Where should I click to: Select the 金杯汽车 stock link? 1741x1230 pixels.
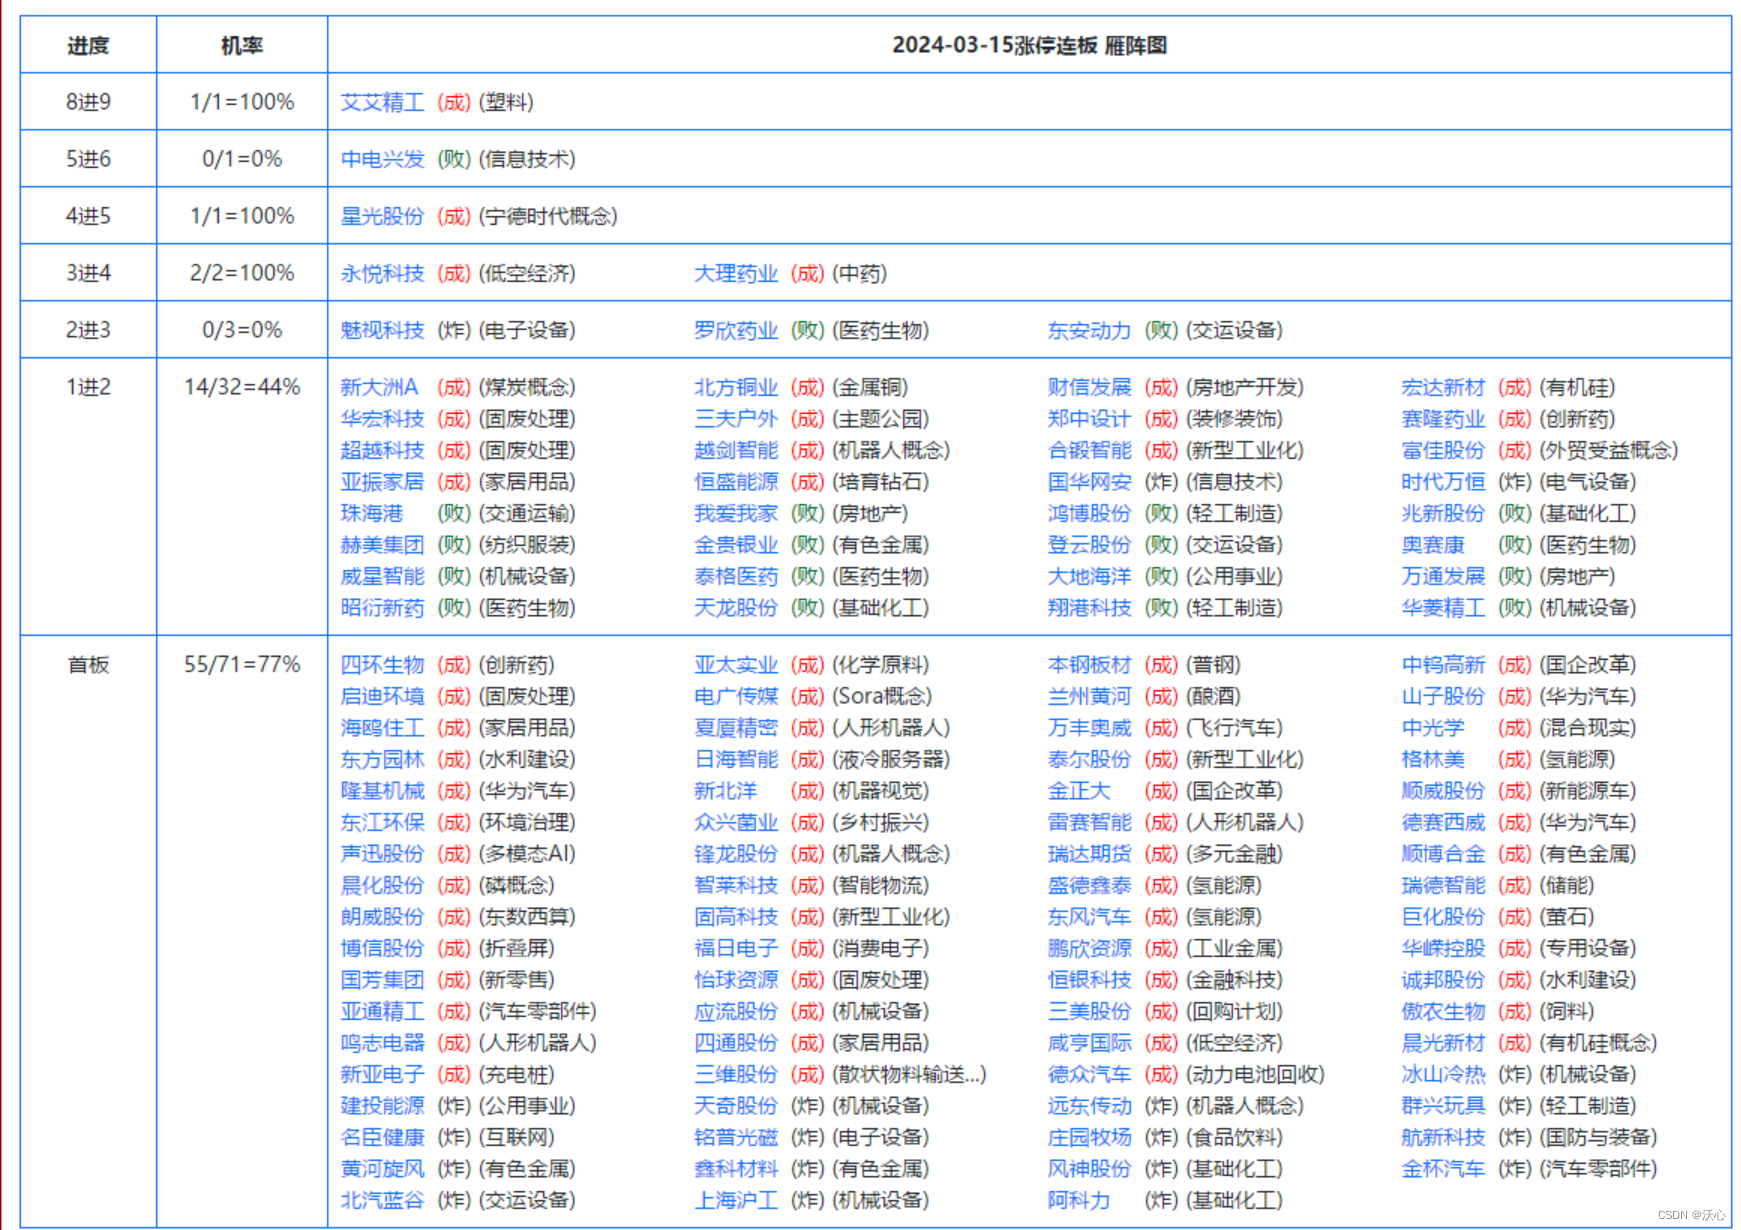pos(1443,1169)
